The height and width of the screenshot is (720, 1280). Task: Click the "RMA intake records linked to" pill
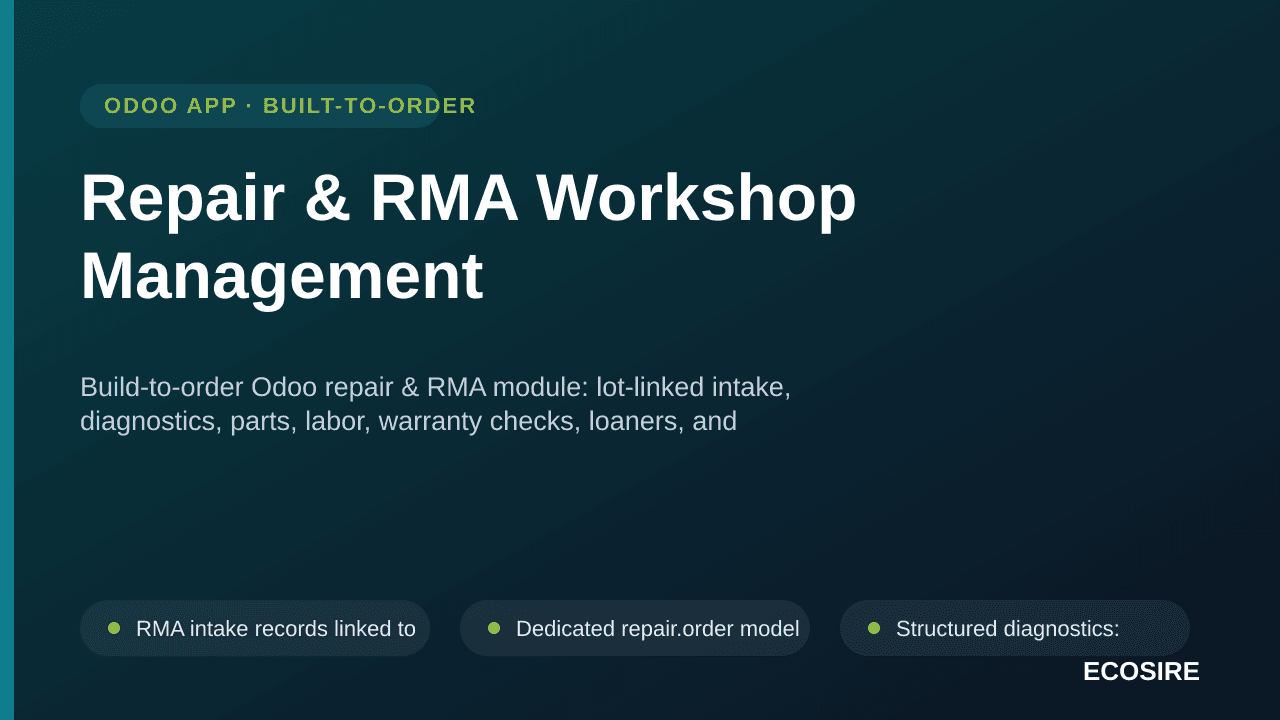(x=255, y=628)
